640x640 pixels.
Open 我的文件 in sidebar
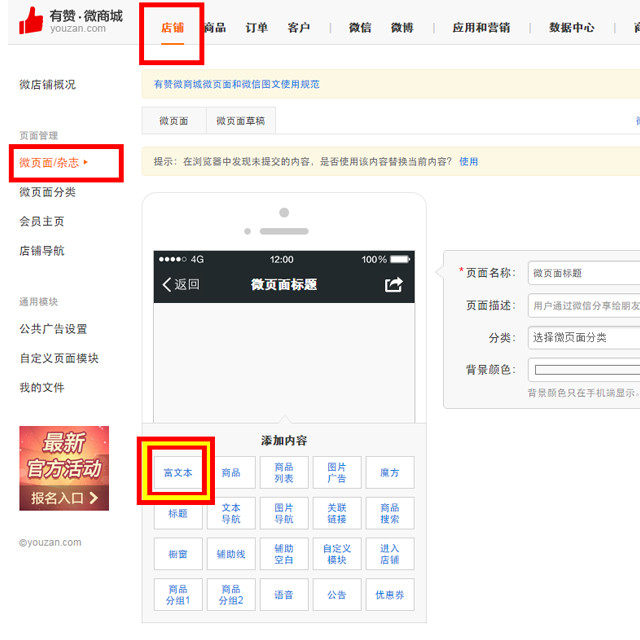[42, 388]
